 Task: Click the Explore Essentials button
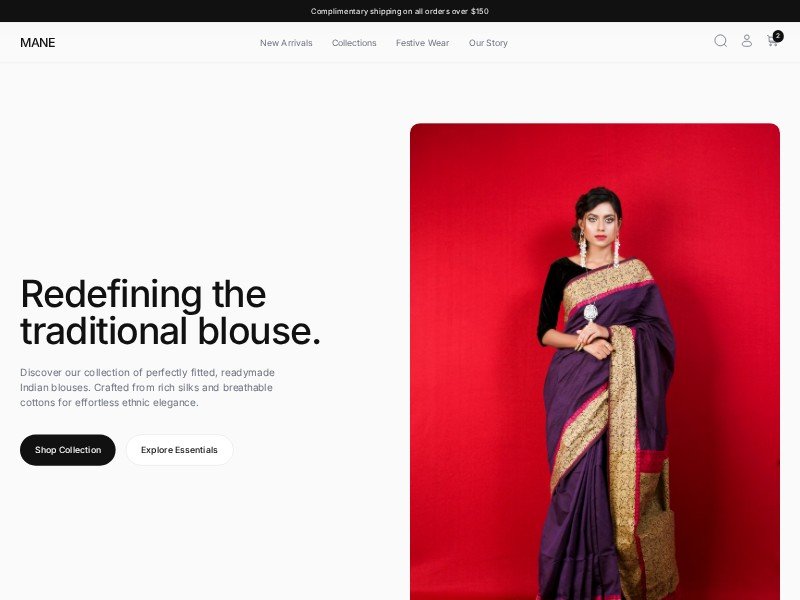(180, 450)
